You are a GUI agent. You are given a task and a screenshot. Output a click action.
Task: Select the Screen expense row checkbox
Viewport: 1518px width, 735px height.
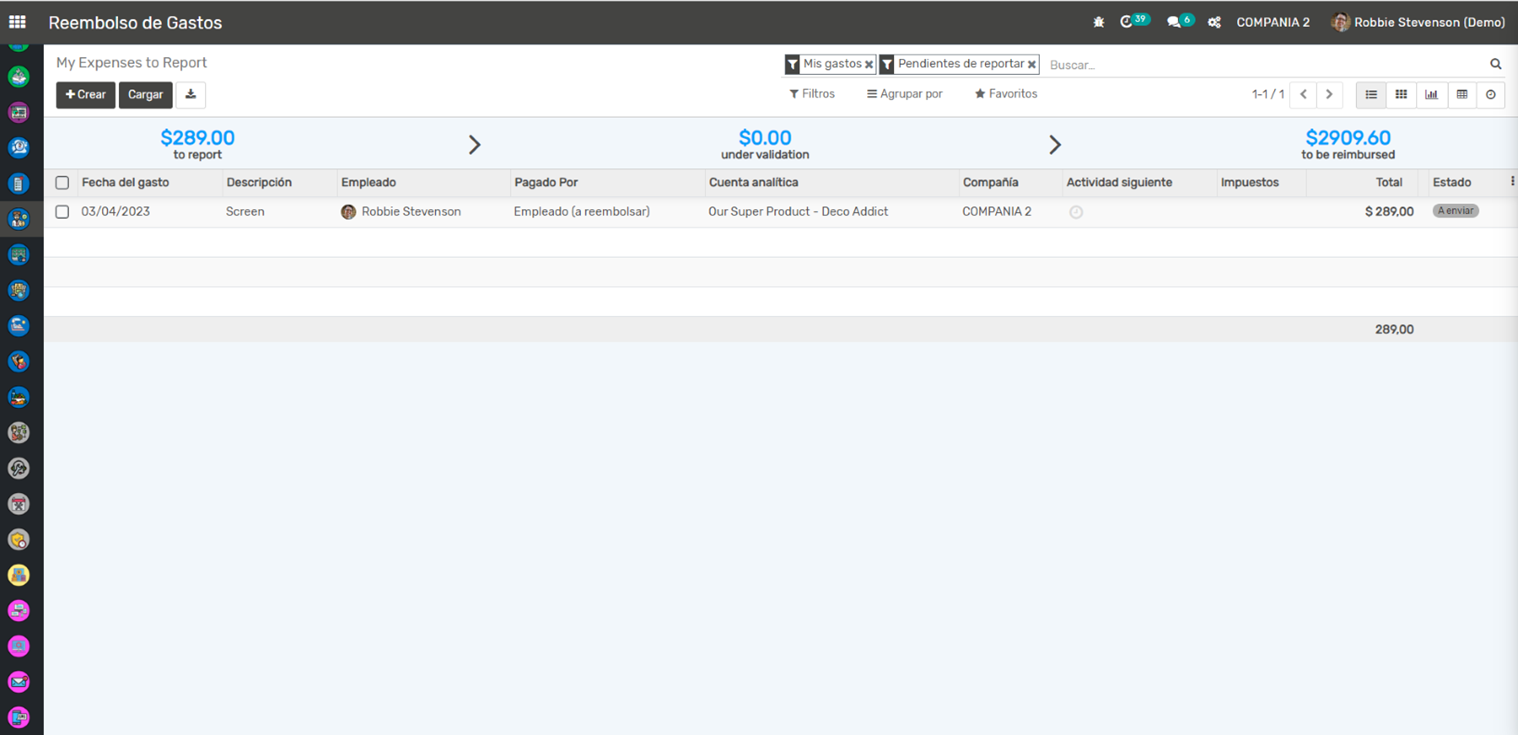click(x=62, y=212)
